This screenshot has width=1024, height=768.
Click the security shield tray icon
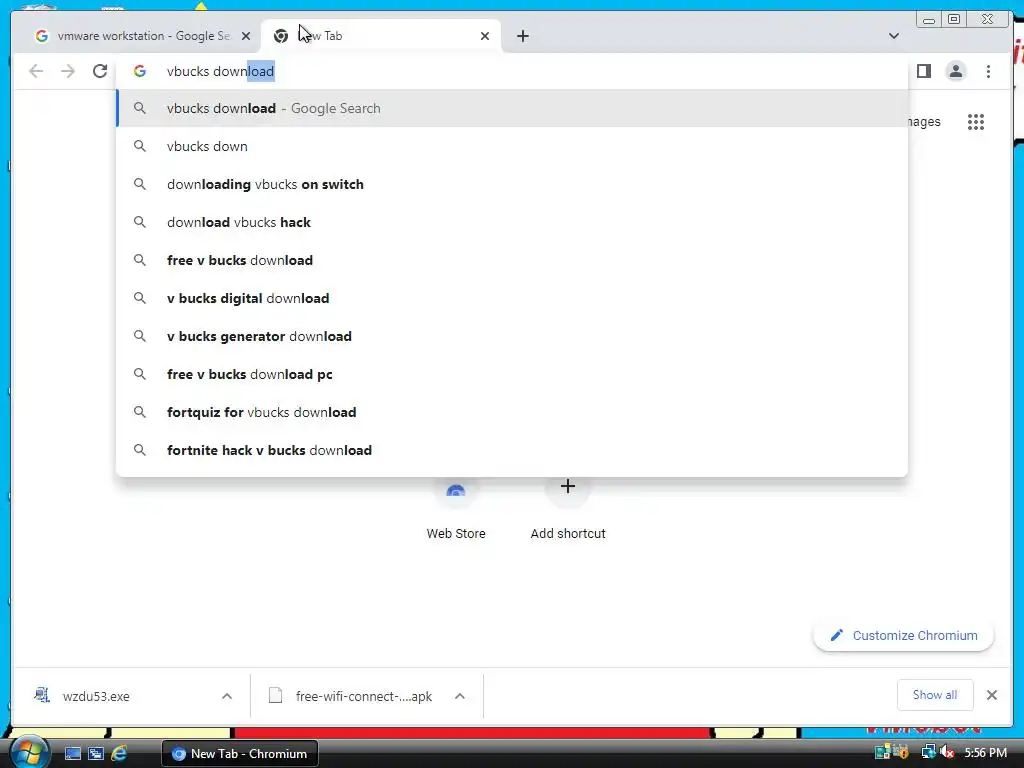(901, 752)
